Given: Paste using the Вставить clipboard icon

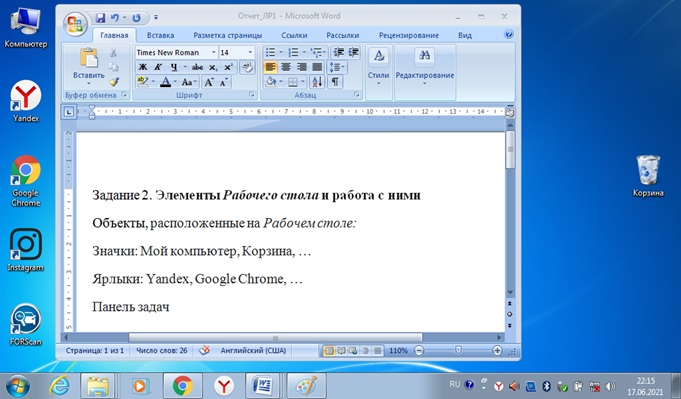Looking at the screenshot, I should (89, 58).
